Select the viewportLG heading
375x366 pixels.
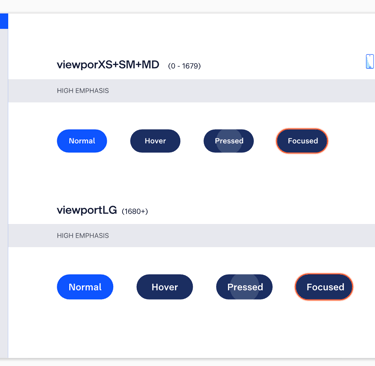[x=87, y=210]
